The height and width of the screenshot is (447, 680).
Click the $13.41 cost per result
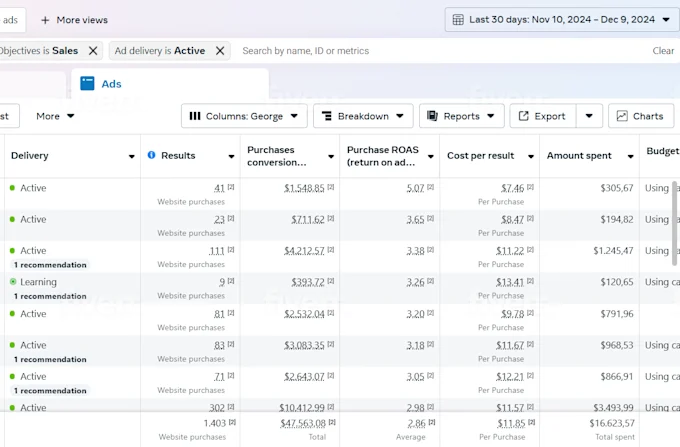click(x=510, y=282)
